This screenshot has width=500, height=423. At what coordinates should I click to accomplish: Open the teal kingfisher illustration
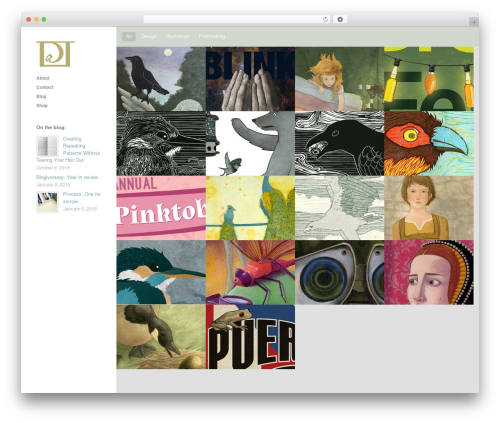pos(161,272)
